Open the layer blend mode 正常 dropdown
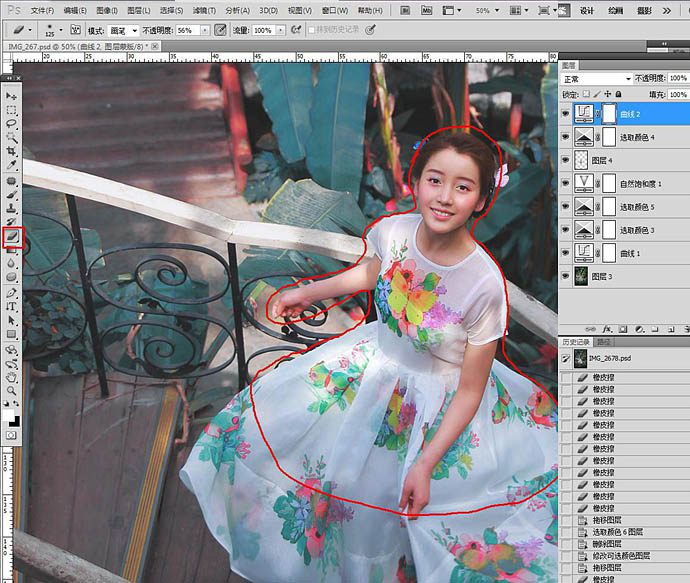The width and height of the screenshot is (690, 583). click(596, 79)
